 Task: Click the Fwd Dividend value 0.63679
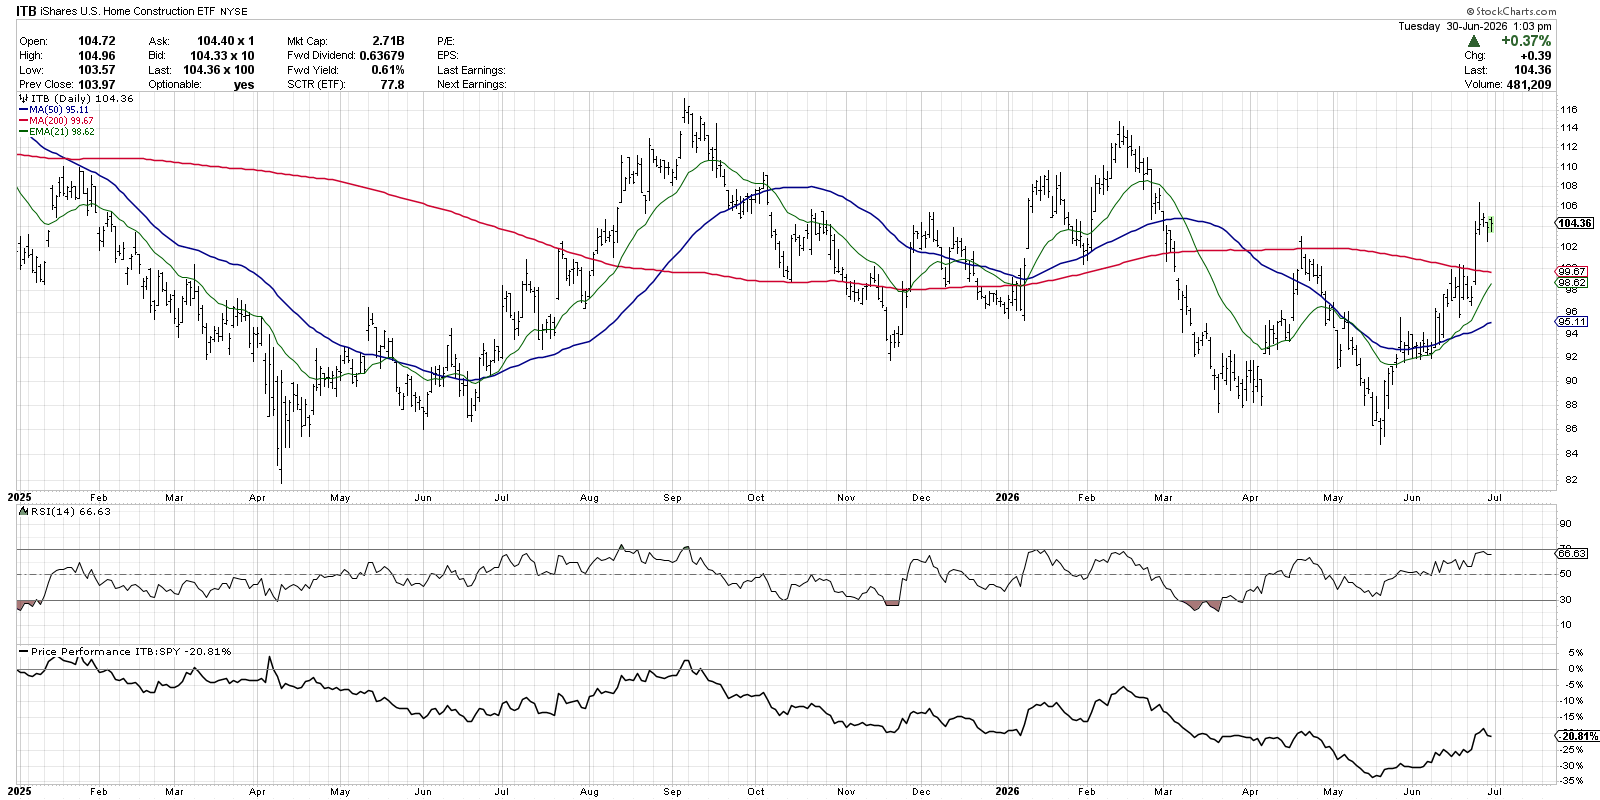(x=382, y=56)
